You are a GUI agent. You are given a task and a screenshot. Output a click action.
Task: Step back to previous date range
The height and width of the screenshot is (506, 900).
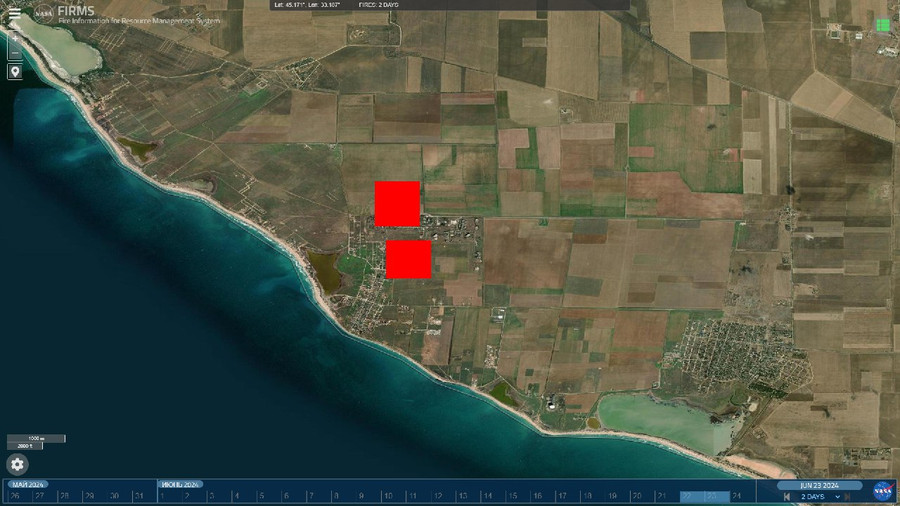[788, 497]
